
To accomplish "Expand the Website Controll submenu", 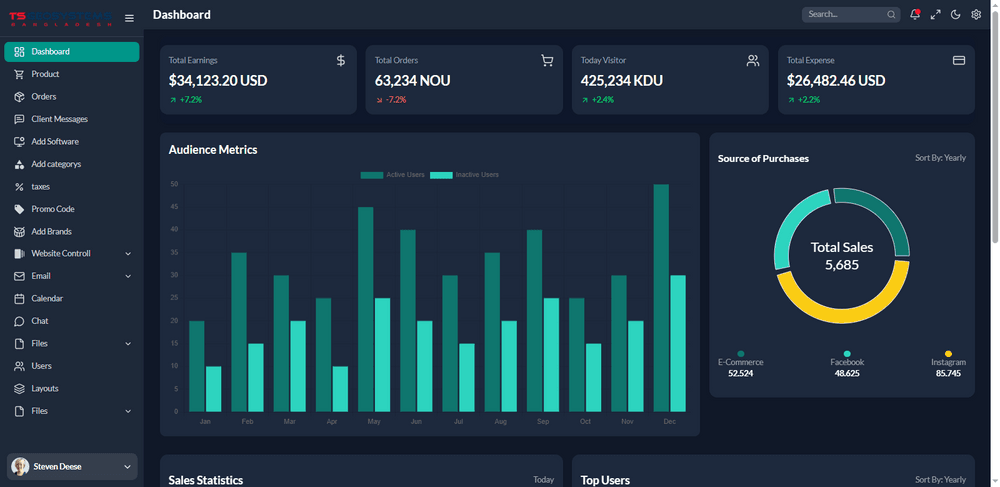I will point(128,254).
